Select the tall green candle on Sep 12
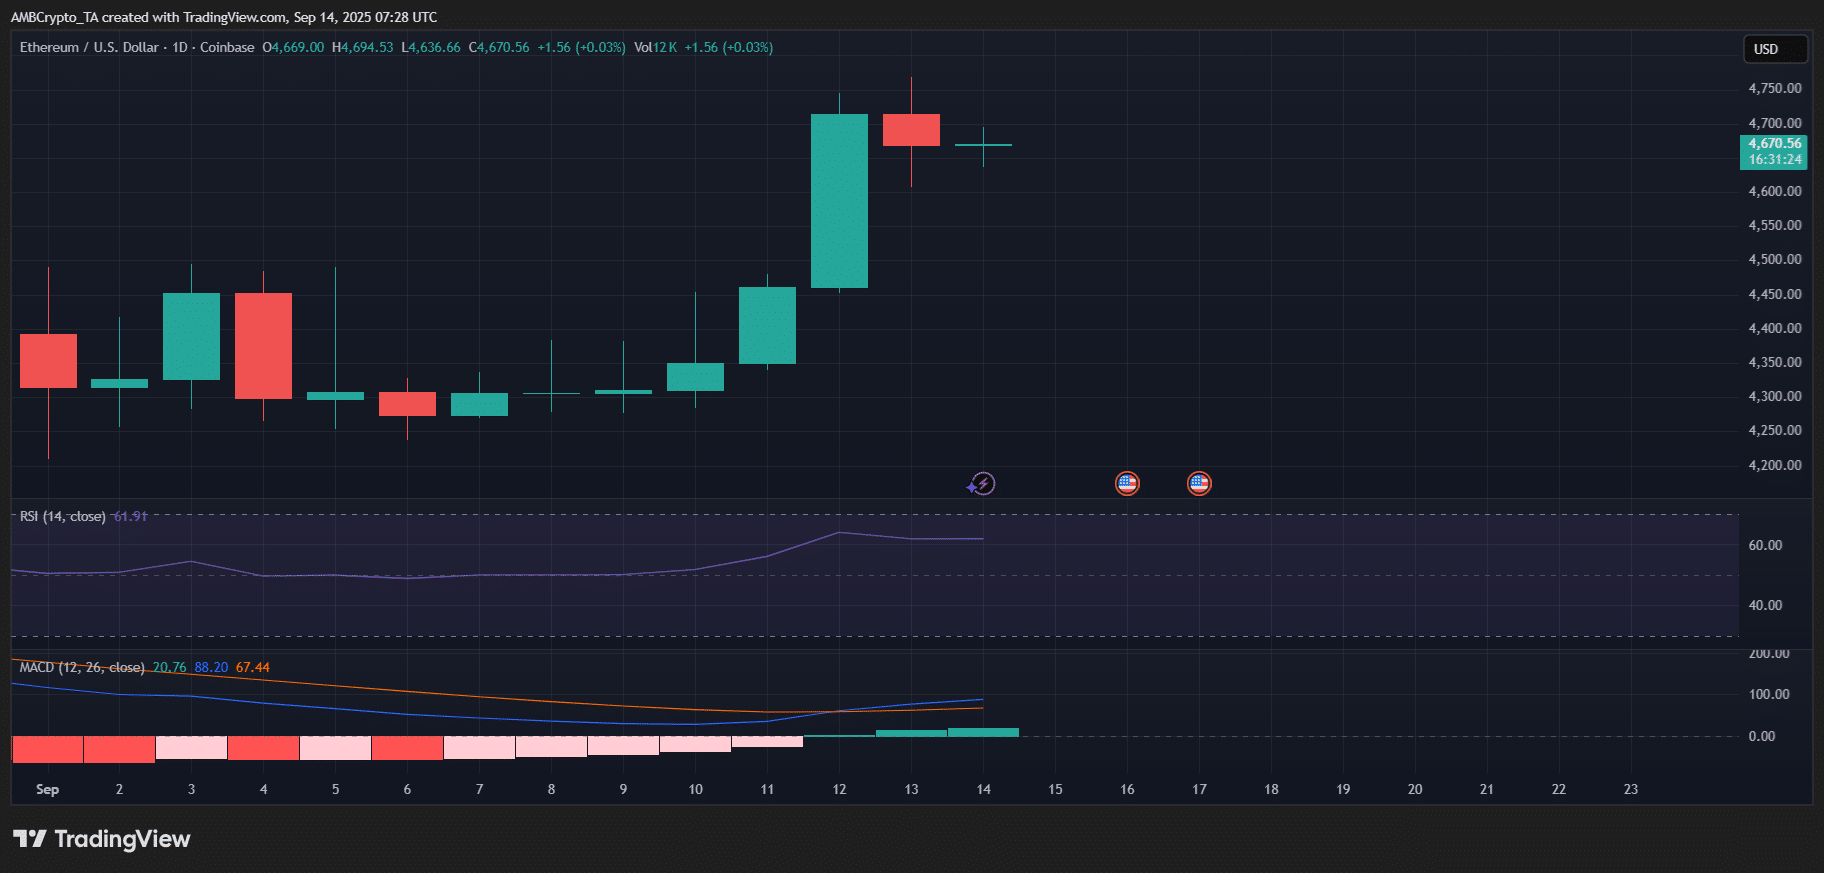Viewport: 1824px width, 873px height. pos(839,201)
